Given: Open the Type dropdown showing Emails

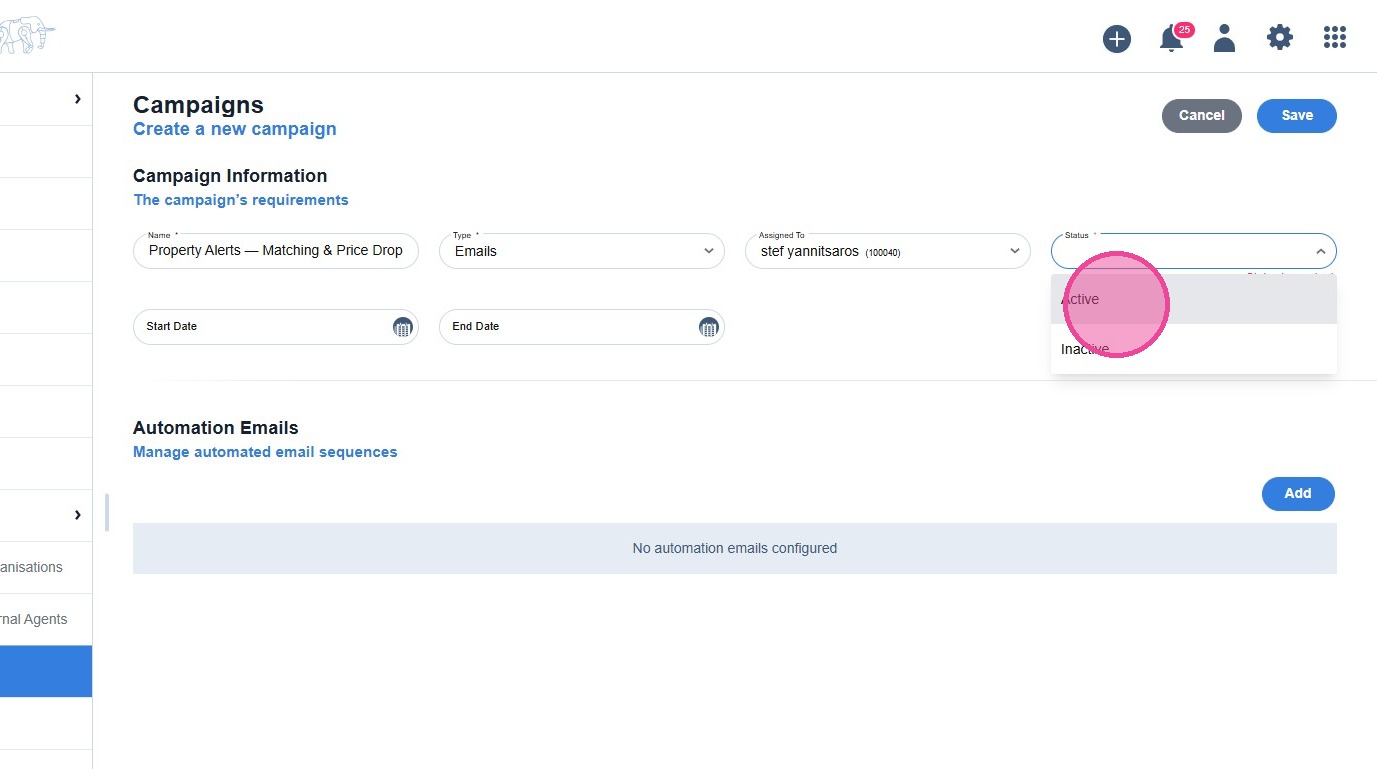Looking at the screenshot, I should (x=582, y=251).
